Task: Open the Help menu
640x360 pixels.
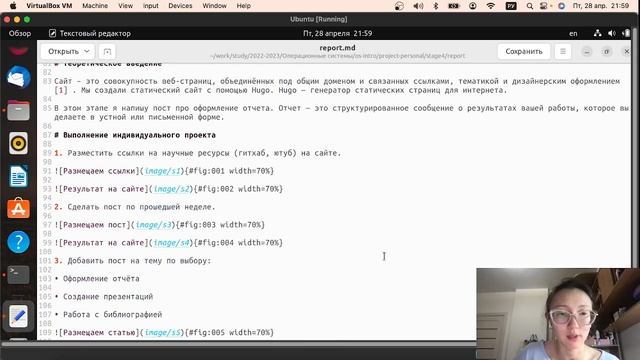Action: [244, 6]
